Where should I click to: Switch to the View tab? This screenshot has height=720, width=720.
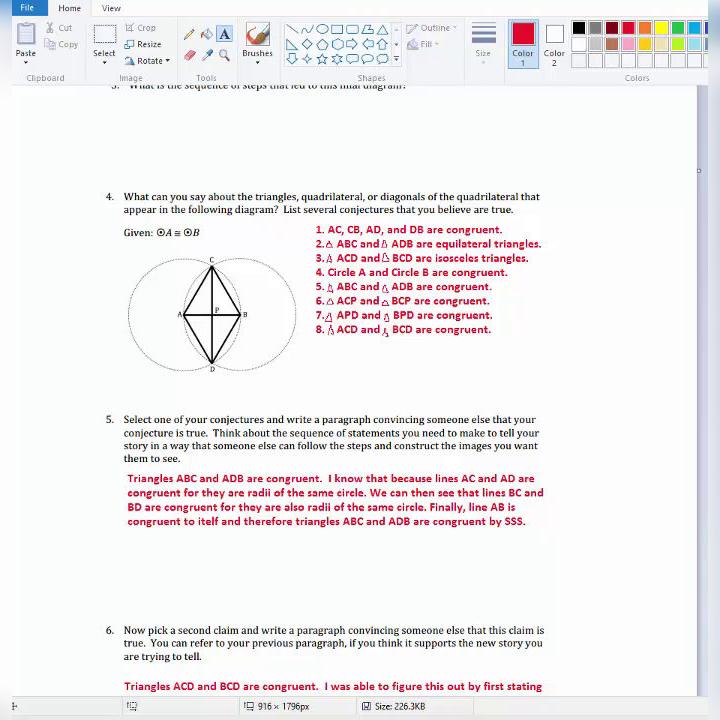[x=111, y=8]
